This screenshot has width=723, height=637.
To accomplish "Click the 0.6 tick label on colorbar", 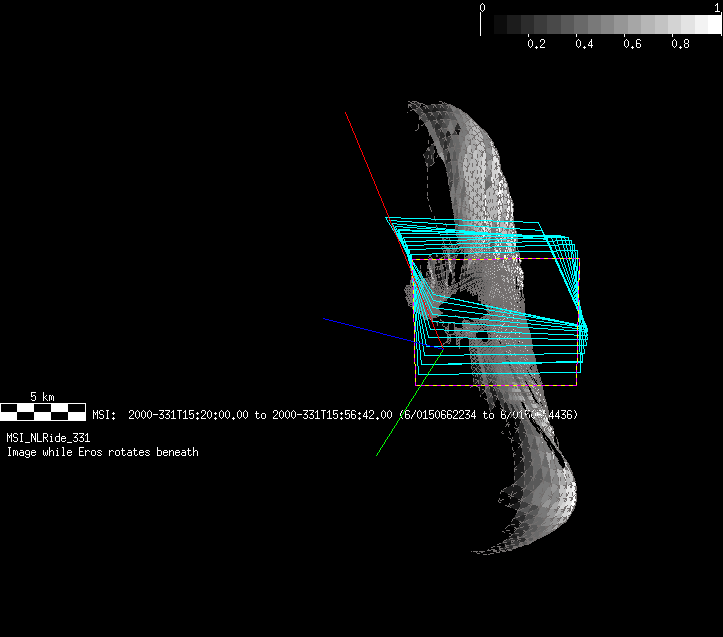I will click(x=632, y=44).
